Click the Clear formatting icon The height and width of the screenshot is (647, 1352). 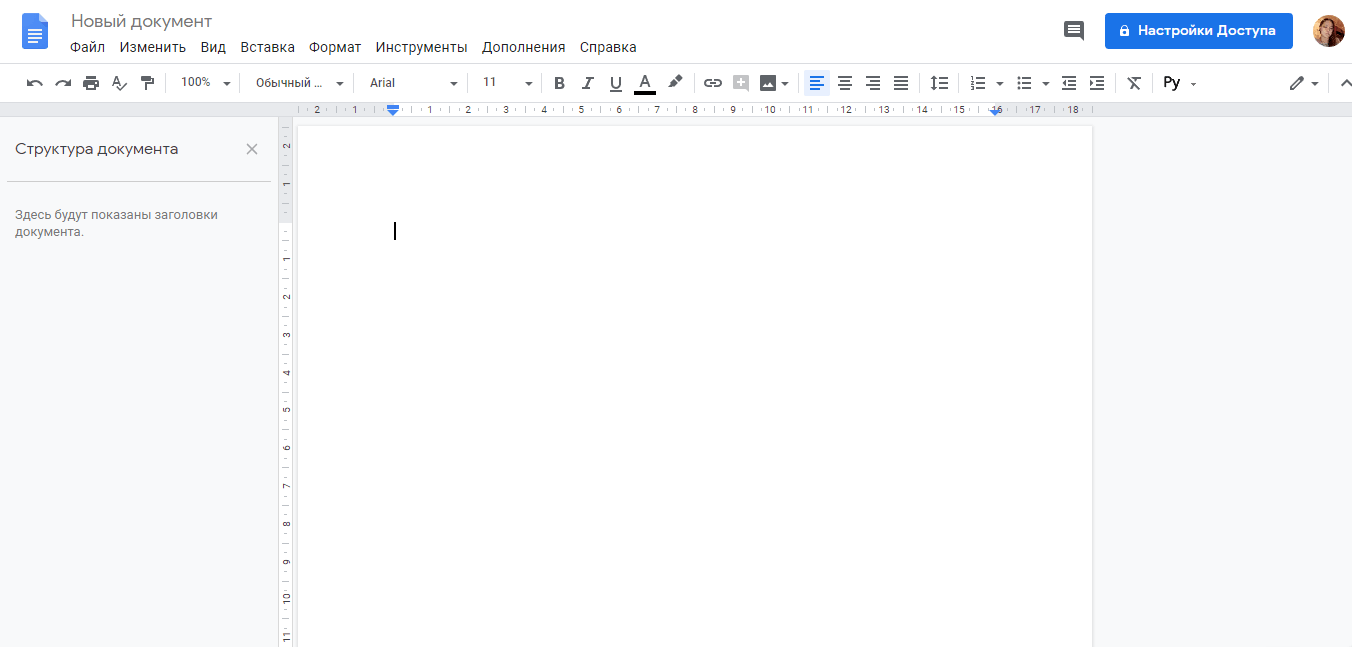click(x=1133, y=83)
